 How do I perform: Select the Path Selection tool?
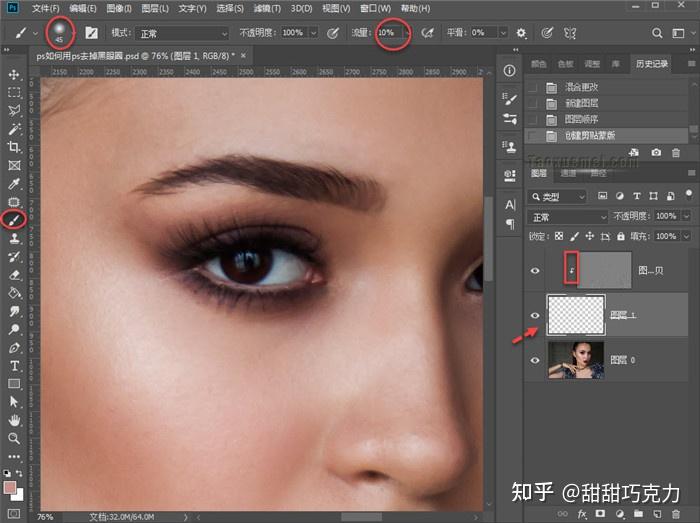coord(14,402)
